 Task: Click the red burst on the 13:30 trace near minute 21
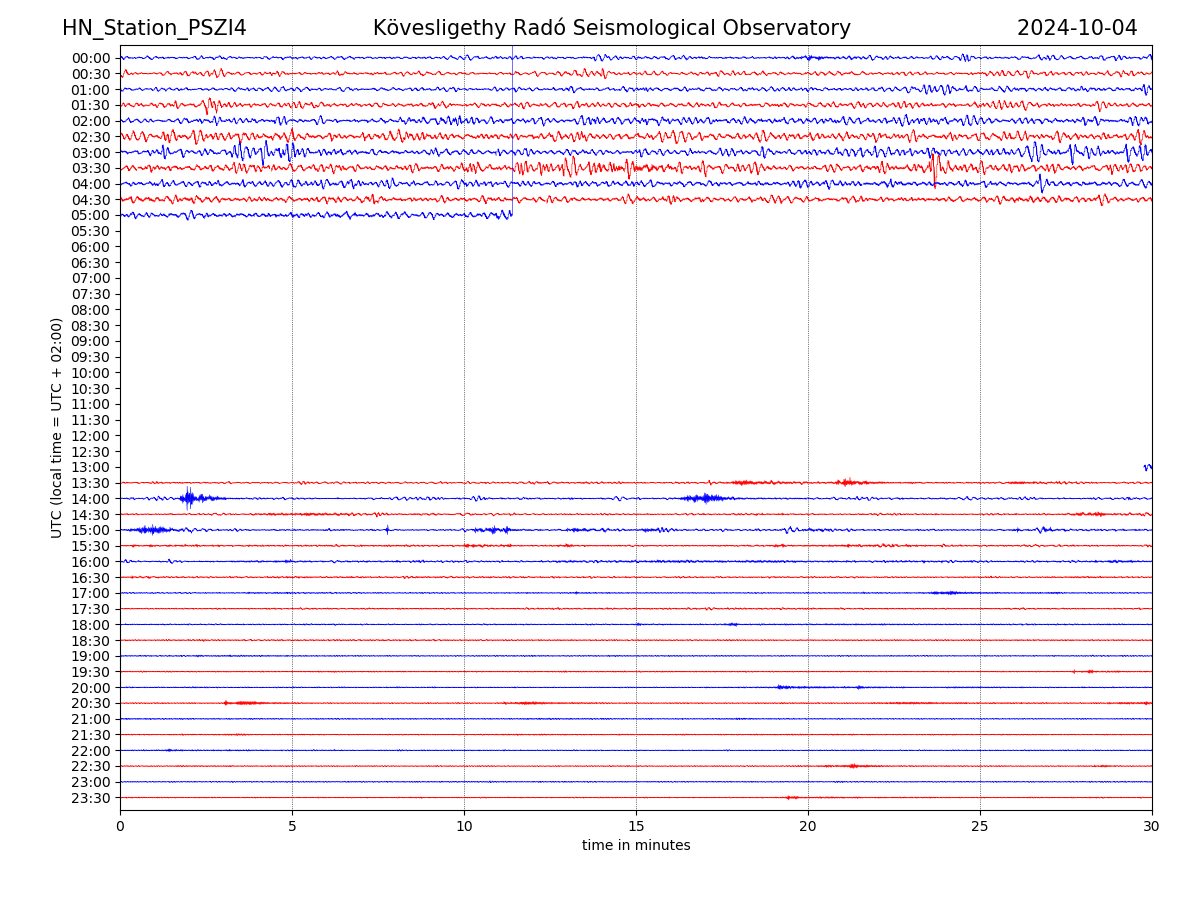click(847, 483)
